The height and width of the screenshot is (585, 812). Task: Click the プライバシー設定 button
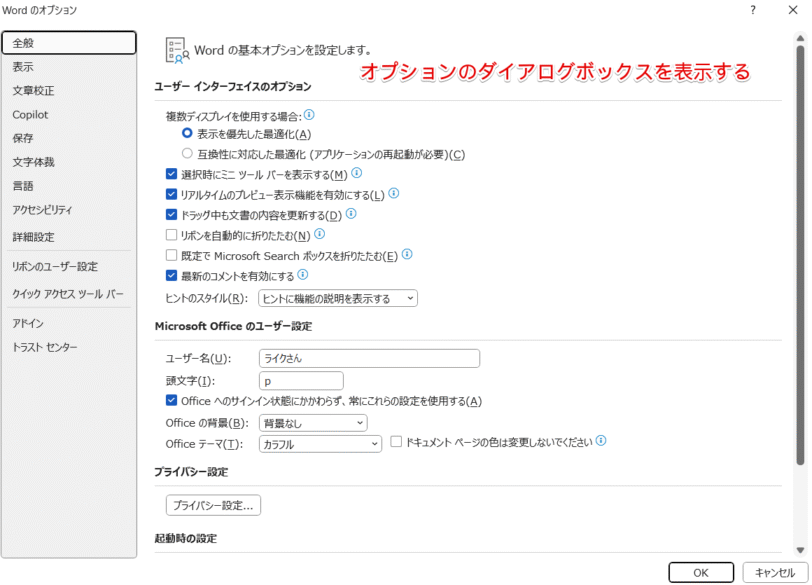[x=213, y=505]
